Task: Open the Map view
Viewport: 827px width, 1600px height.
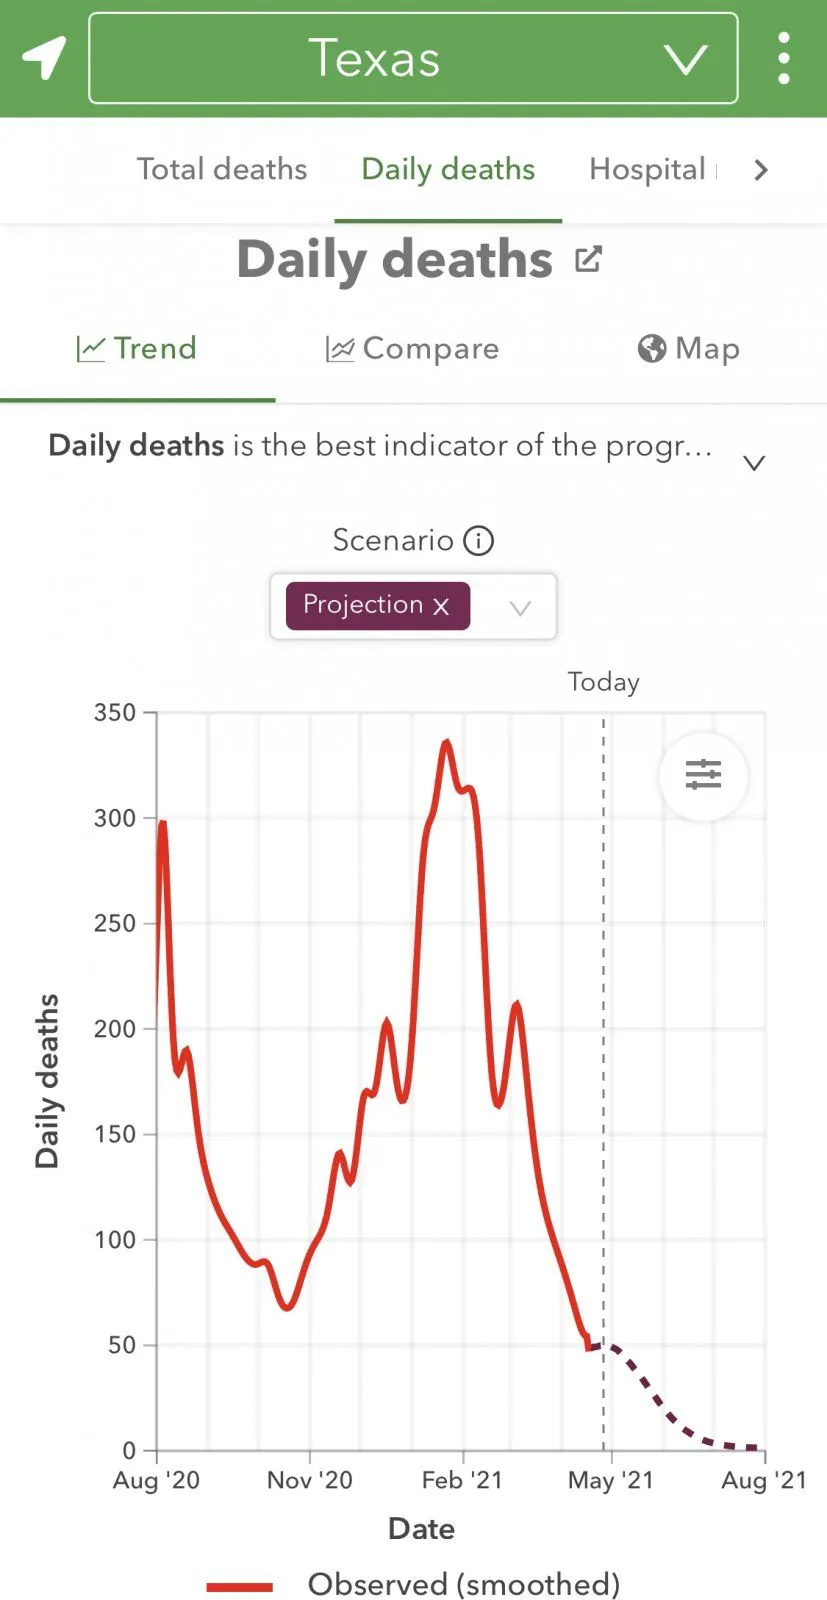Action: [689, 348]
